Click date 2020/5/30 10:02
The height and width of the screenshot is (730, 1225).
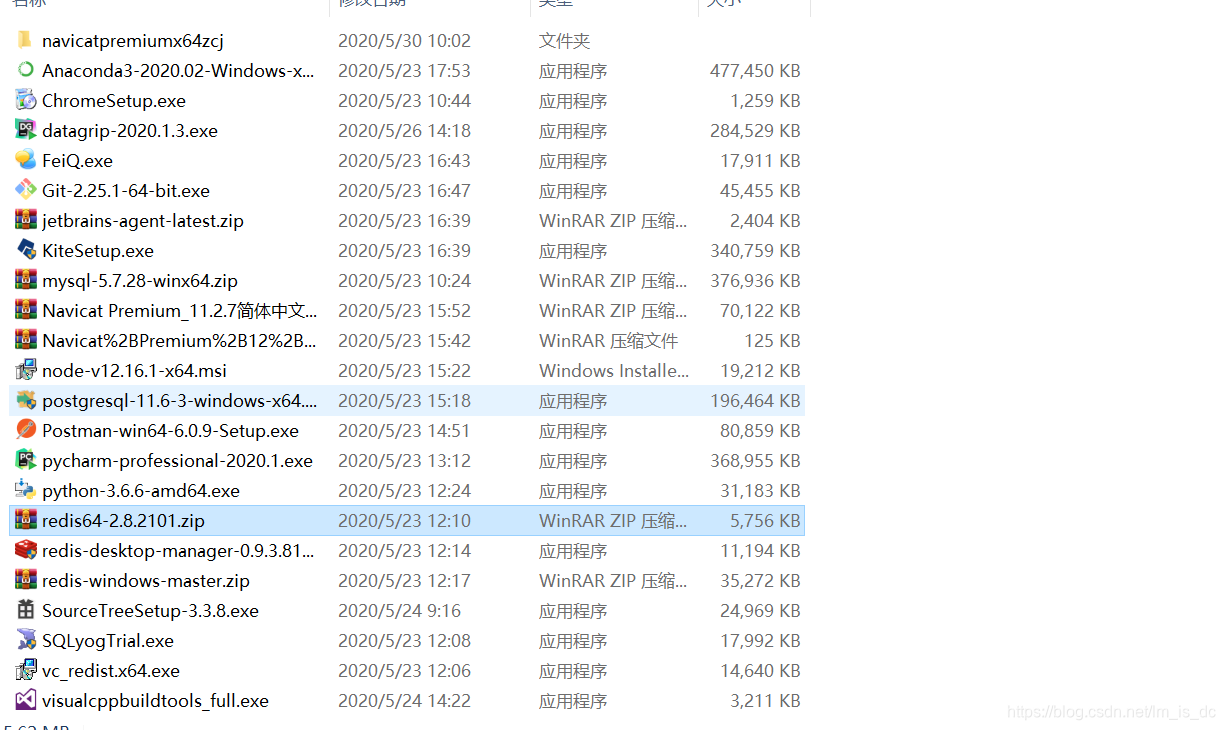[404, 41]
